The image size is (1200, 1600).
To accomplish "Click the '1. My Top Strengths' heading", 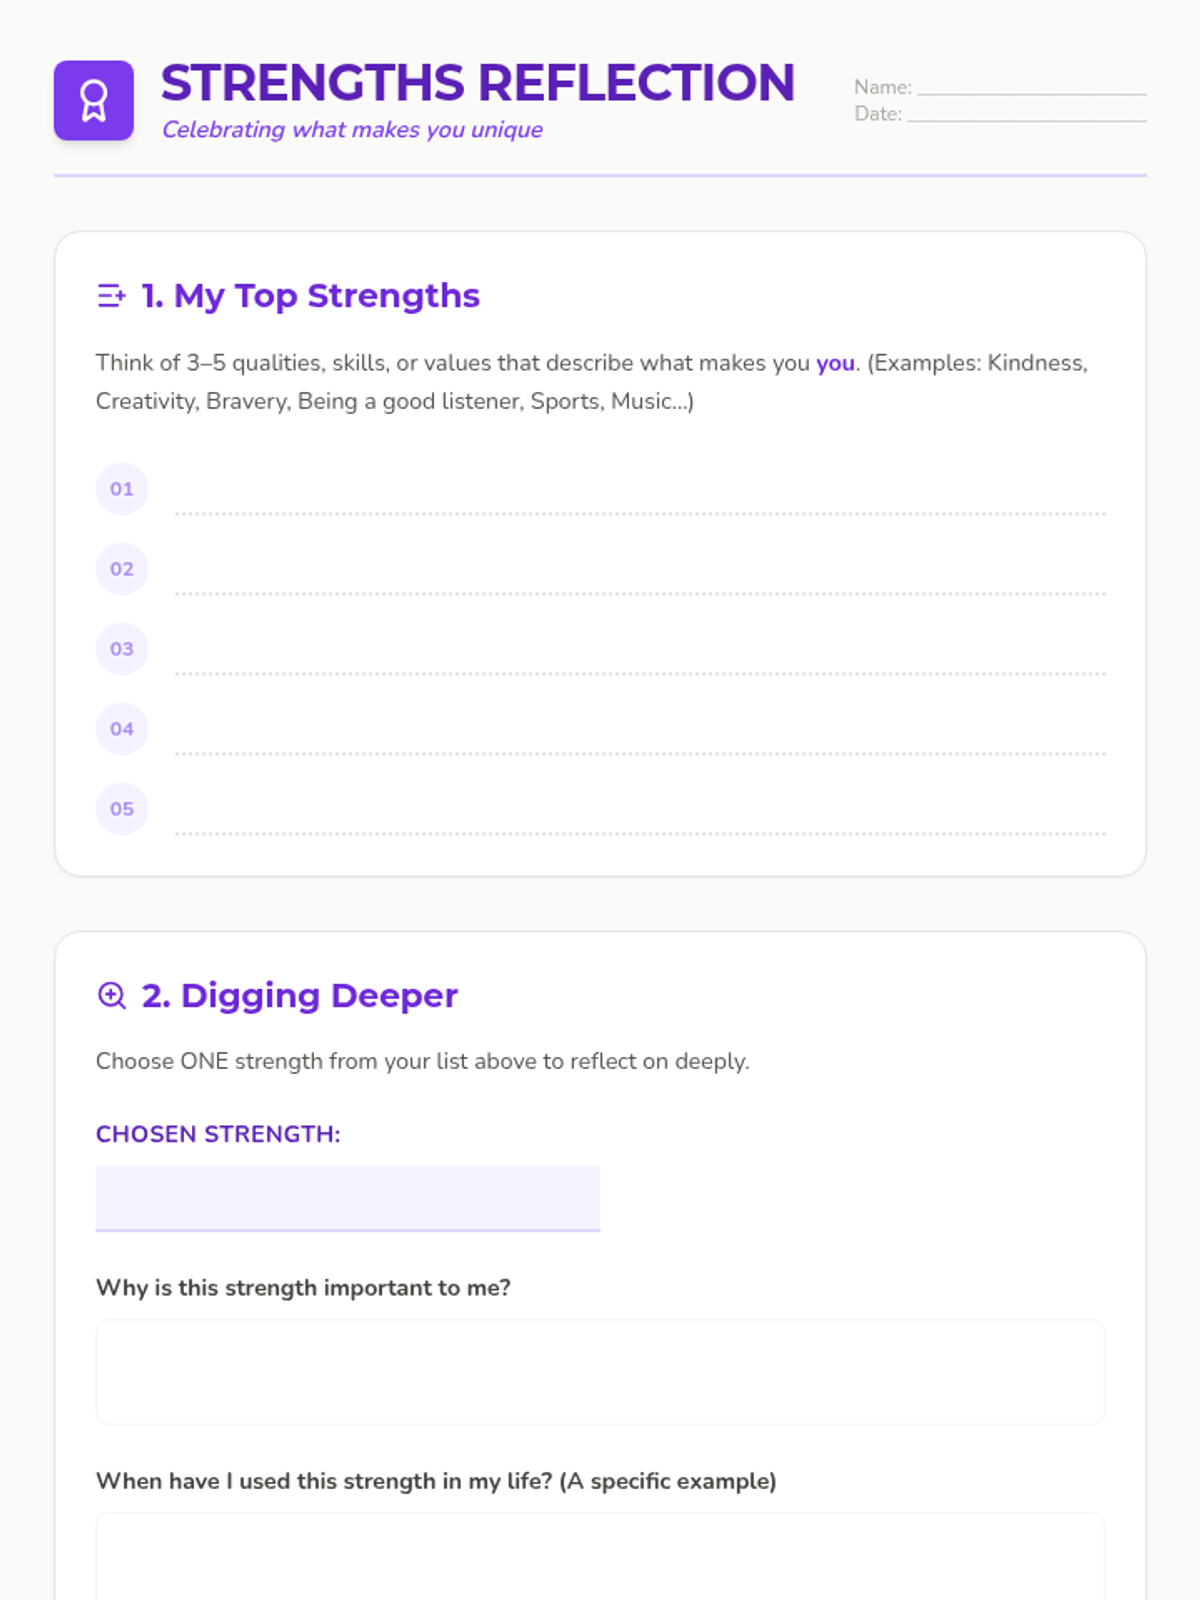I will click(310, 296).
